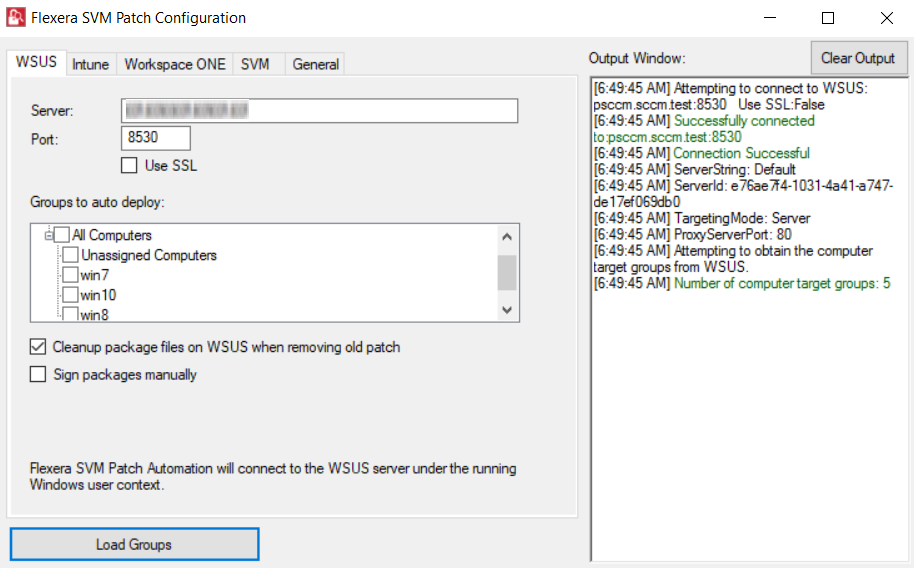Check the All Computers group checkbox

click(x=62, y=235)
